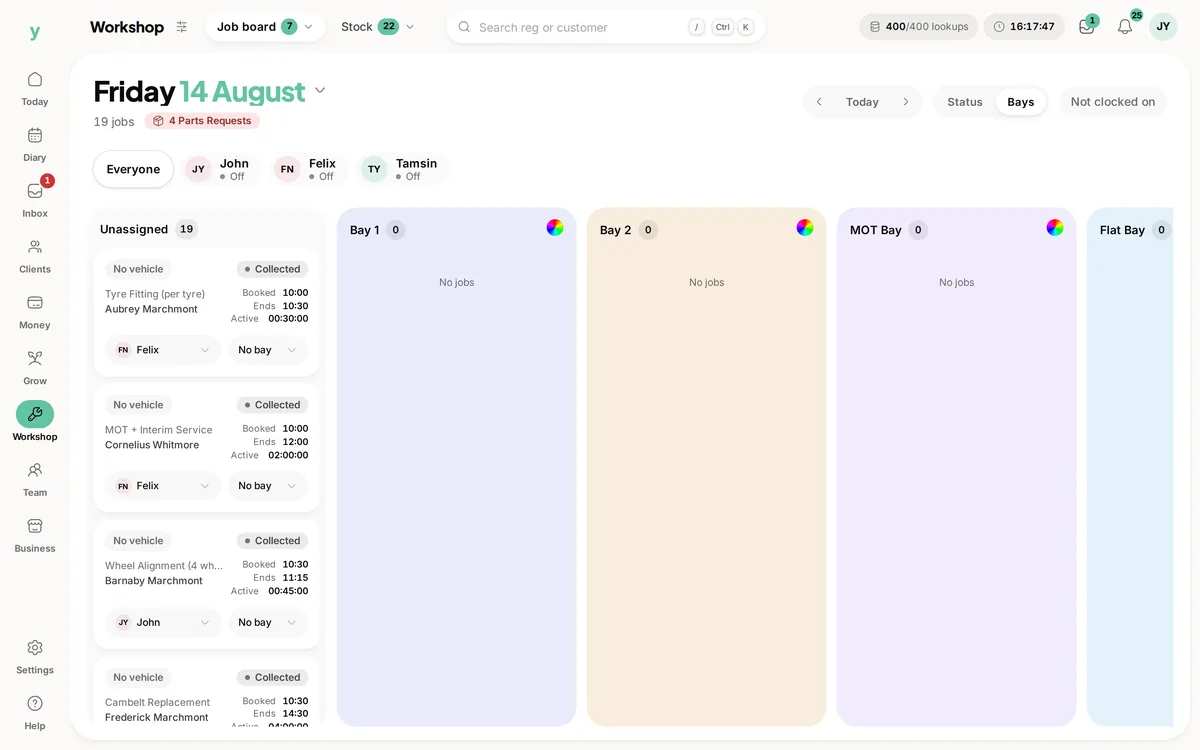Image resolution: width=1200 pixels, height=750 pixels.
Task: Filter jobs by Felix
Action: pos(308,169)
